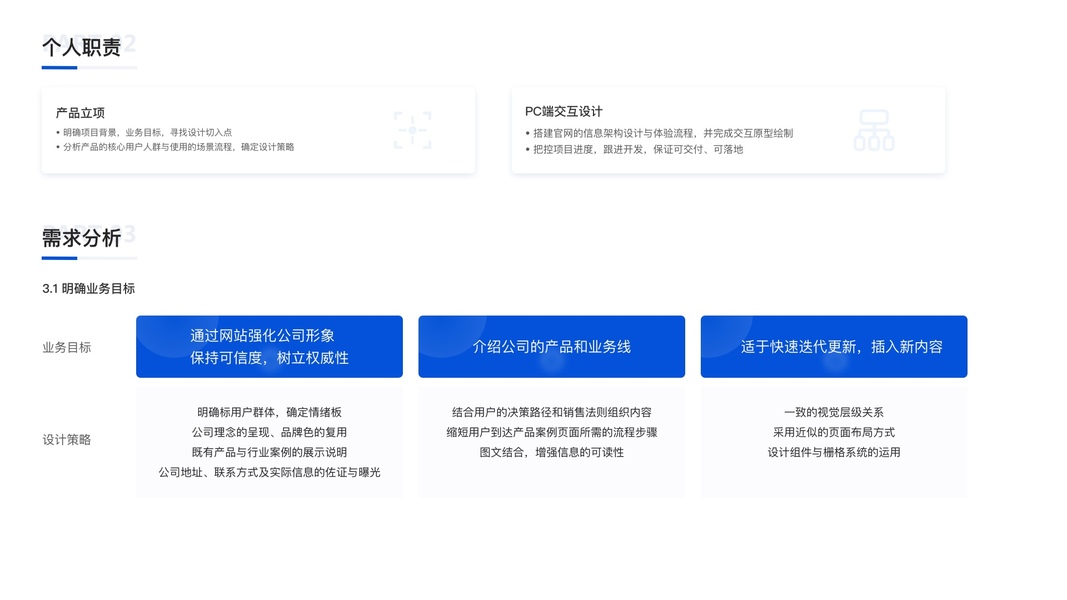Select the 个人职责 section heading
The image size is (1067, 600).
coord(82,47)
